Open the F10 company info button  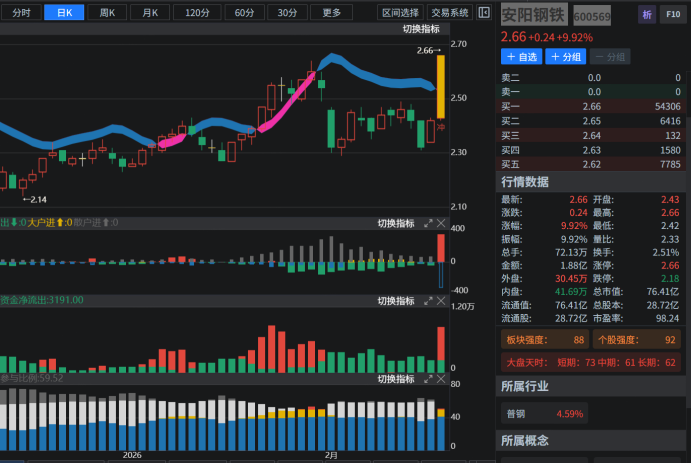click(x=673, y=15)
